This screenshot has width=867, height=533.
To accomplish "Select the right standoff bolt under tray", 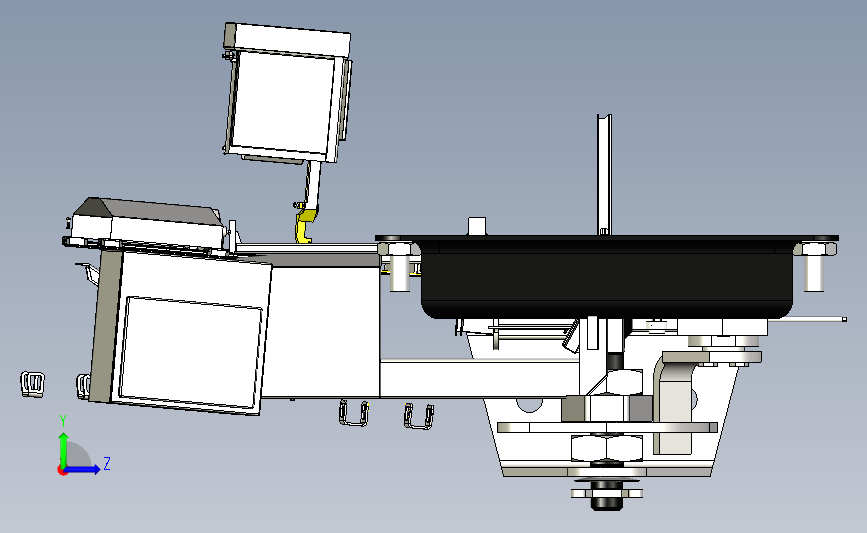I will click(x=814, y=267).
